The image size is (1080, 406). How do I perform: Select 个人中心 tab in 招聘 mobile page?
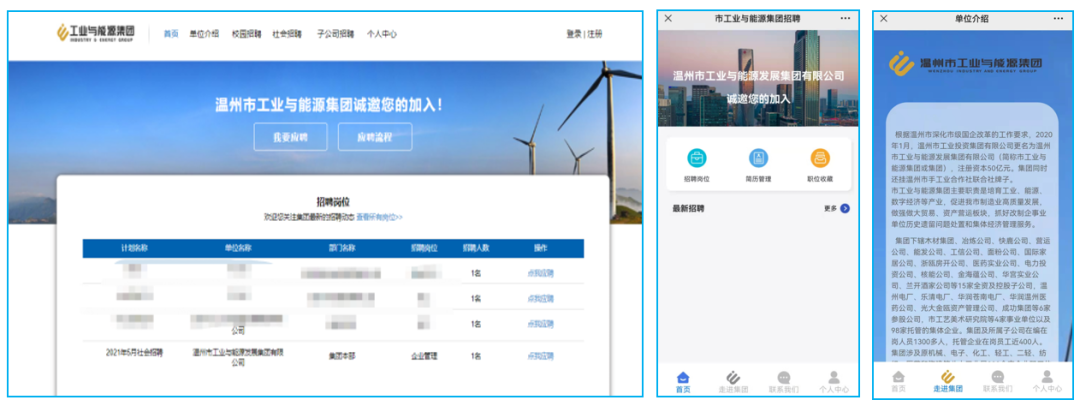(834, 383)
